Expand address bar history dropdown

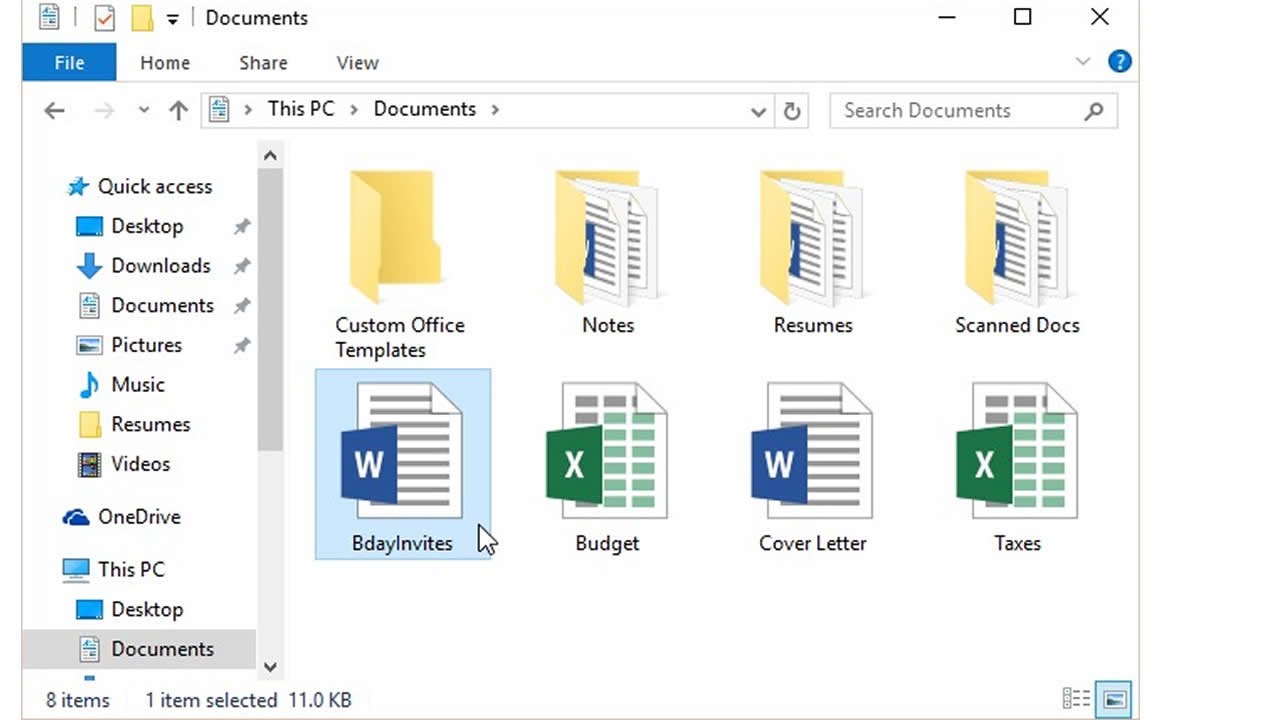click(758, 112)
